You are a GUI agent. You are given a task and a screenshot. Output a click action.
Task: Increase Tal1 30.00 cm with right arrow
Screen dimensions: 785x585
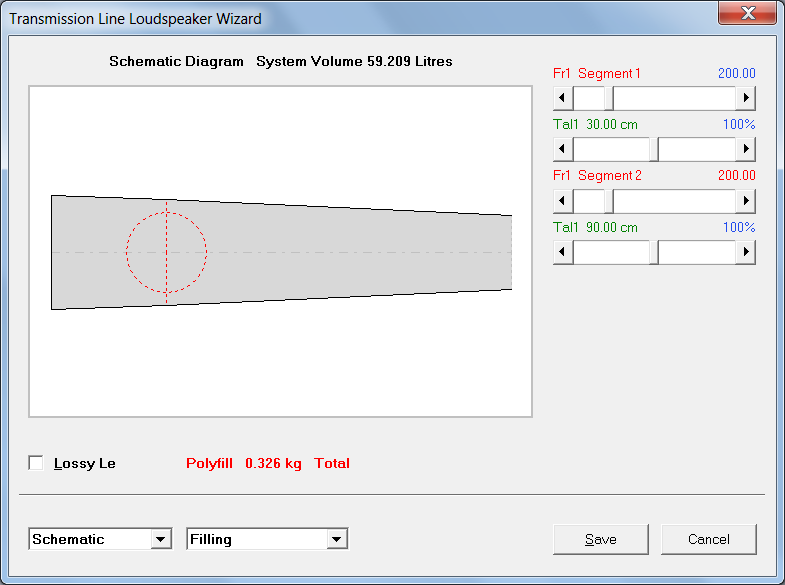tap(745, 149)
